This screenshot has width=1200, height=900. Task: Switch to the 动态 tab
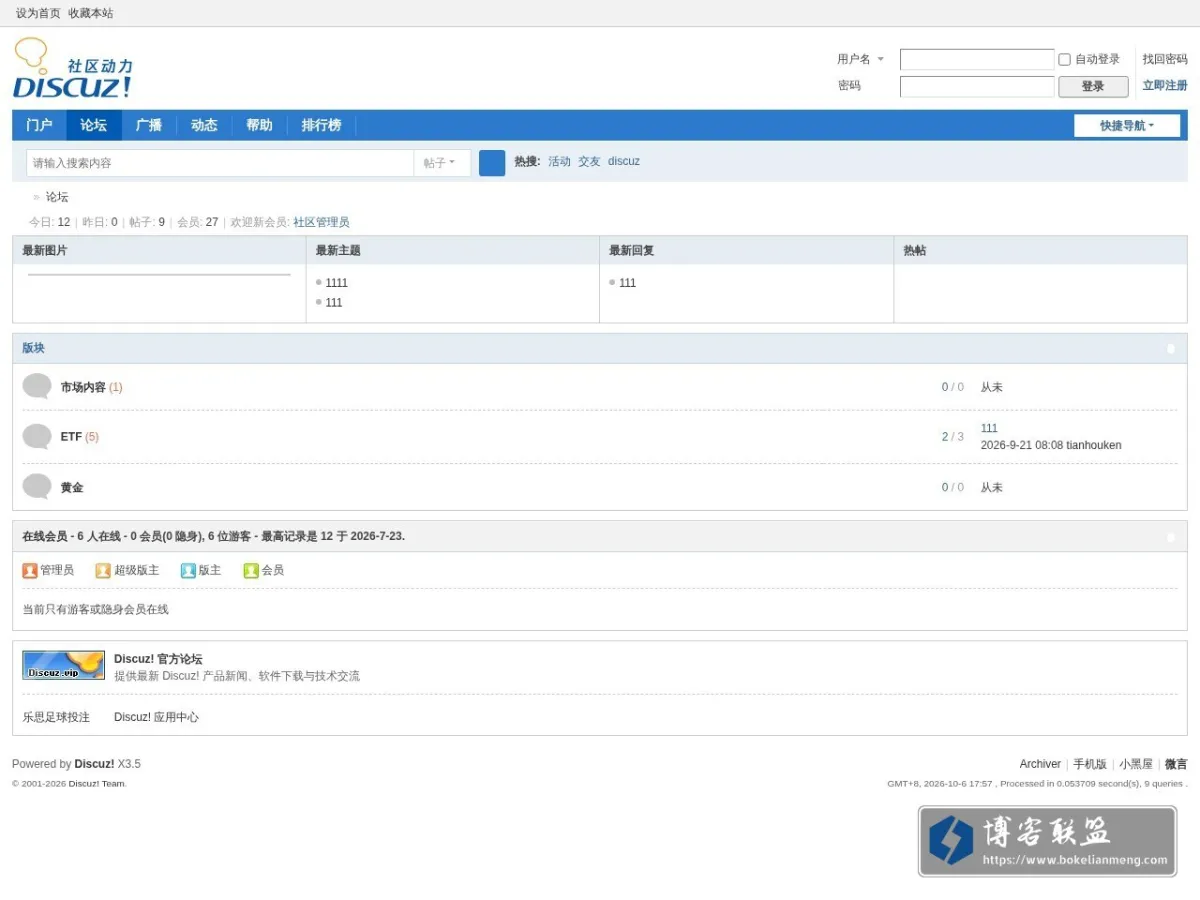(x=204, y=125)
